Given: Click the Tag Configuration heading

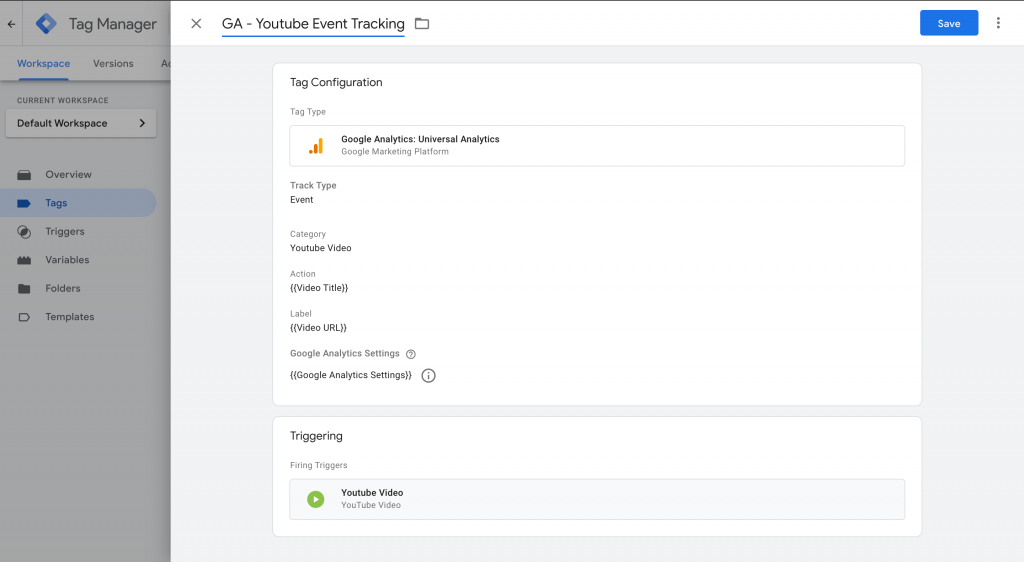Looking at the screenshot, I should coord(336,82).
